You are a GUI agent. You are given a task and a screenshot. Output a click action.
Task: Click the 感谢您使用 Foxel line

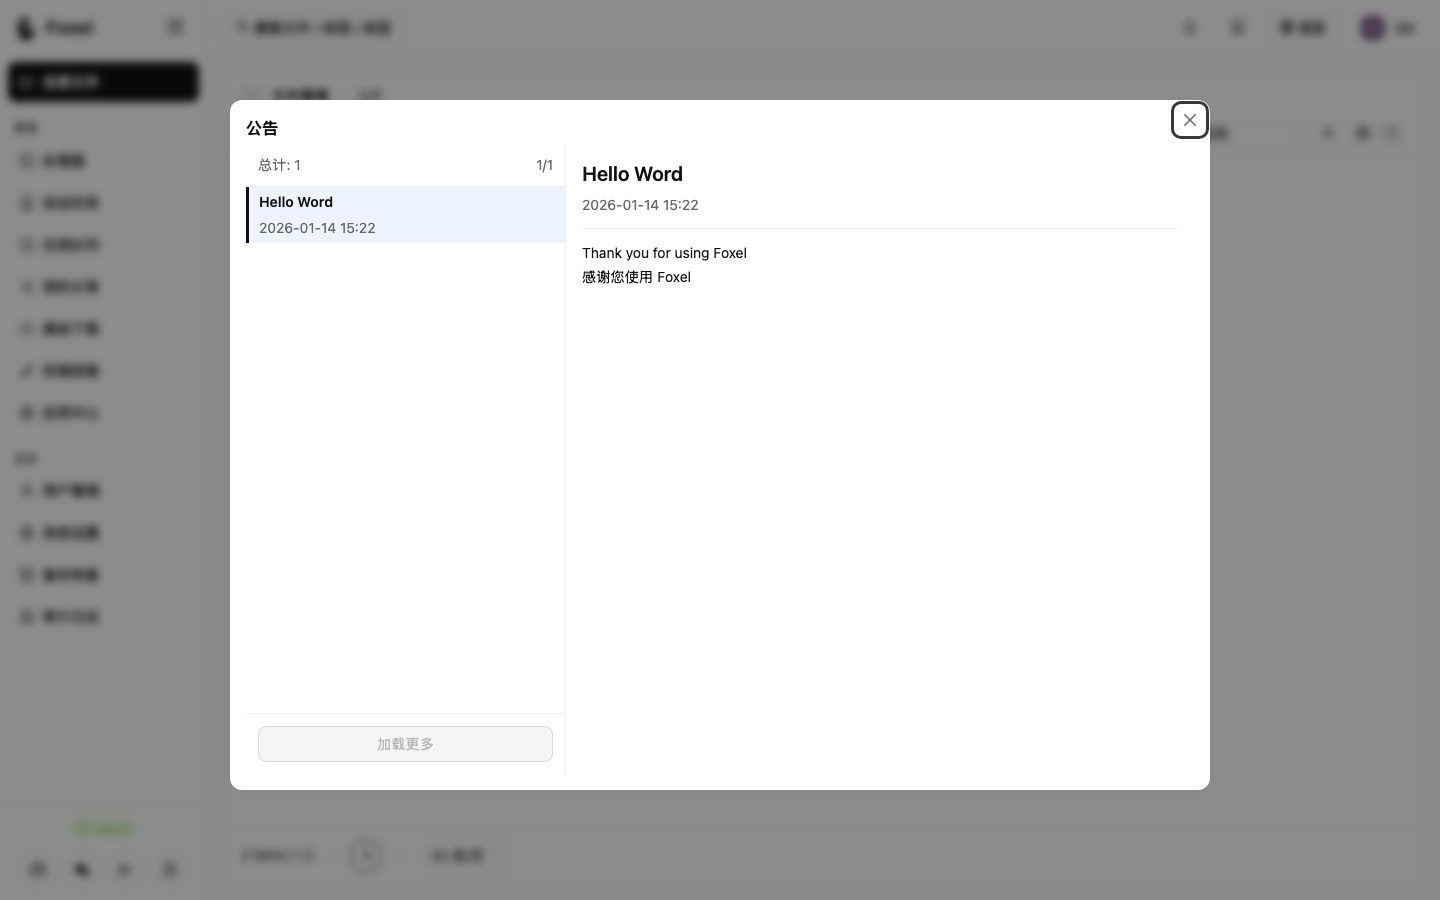coord(636,277)
